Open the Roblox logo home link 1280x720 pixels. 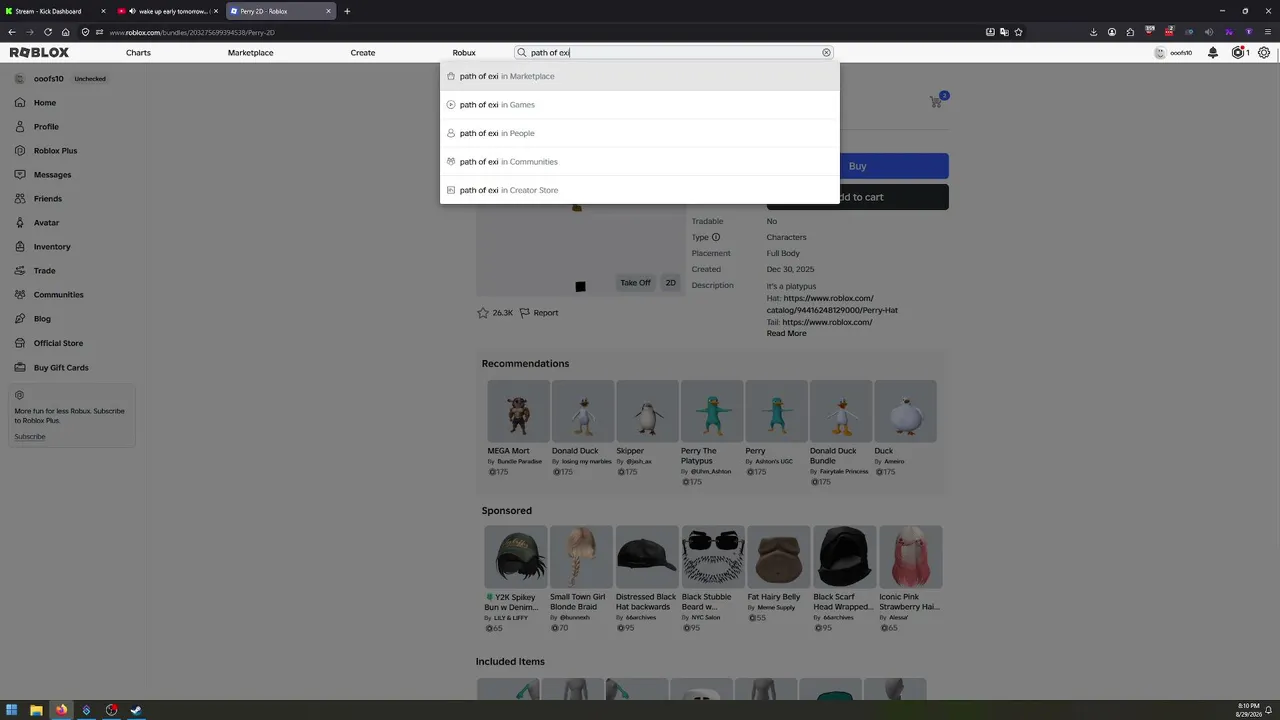pyautogui.click(x=39, y=52)
